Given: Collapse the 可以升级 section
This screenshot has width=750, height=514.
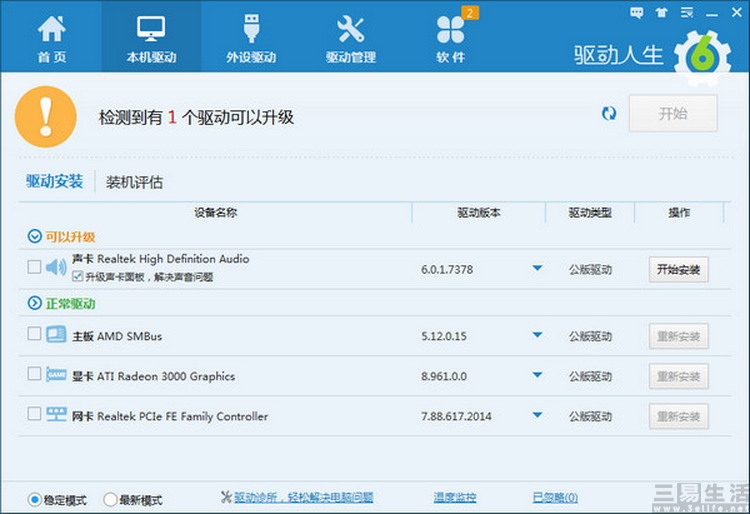Looking at the screenshot, I should pyautogui.click(x=35, y=237).
